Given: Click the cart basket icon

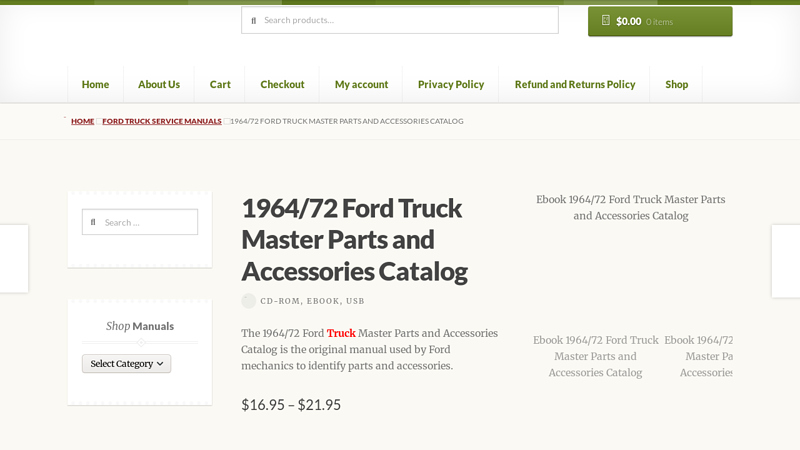Looking at the screenshot, I should [606, 20].
